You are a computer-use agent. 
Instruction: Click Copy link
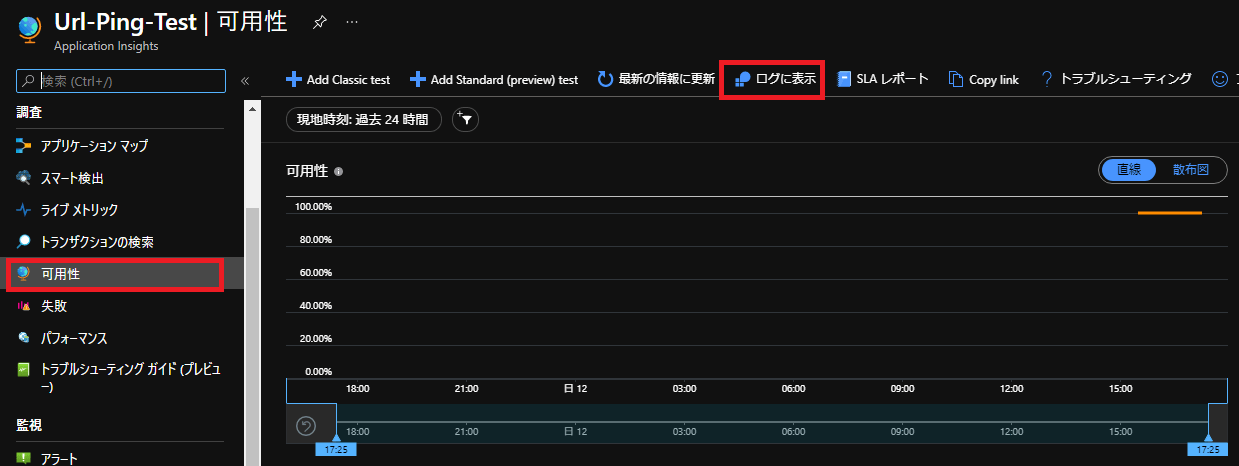coord(984,79)
